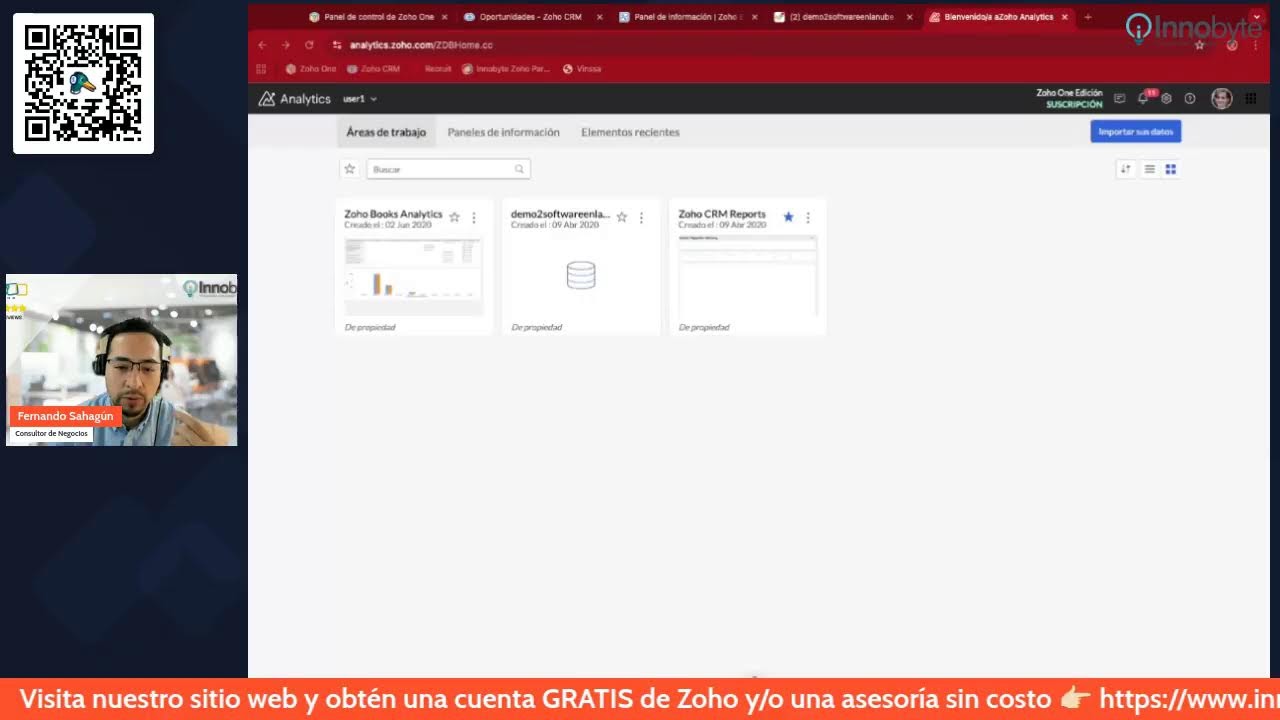The width and height of the screenshot is (1280, 720).
Task: Click the Buscar search field
Action: pos(448,169)
